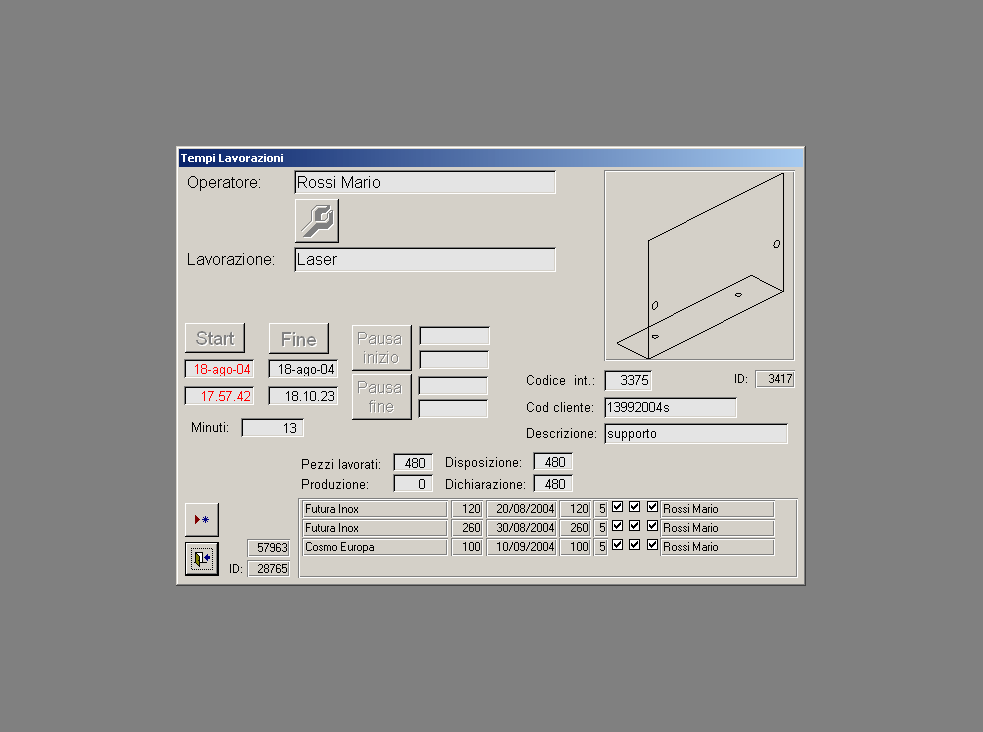Click the 18.10.23 end time field
This screenshot has width=983, height=732.
coord(303,396)
